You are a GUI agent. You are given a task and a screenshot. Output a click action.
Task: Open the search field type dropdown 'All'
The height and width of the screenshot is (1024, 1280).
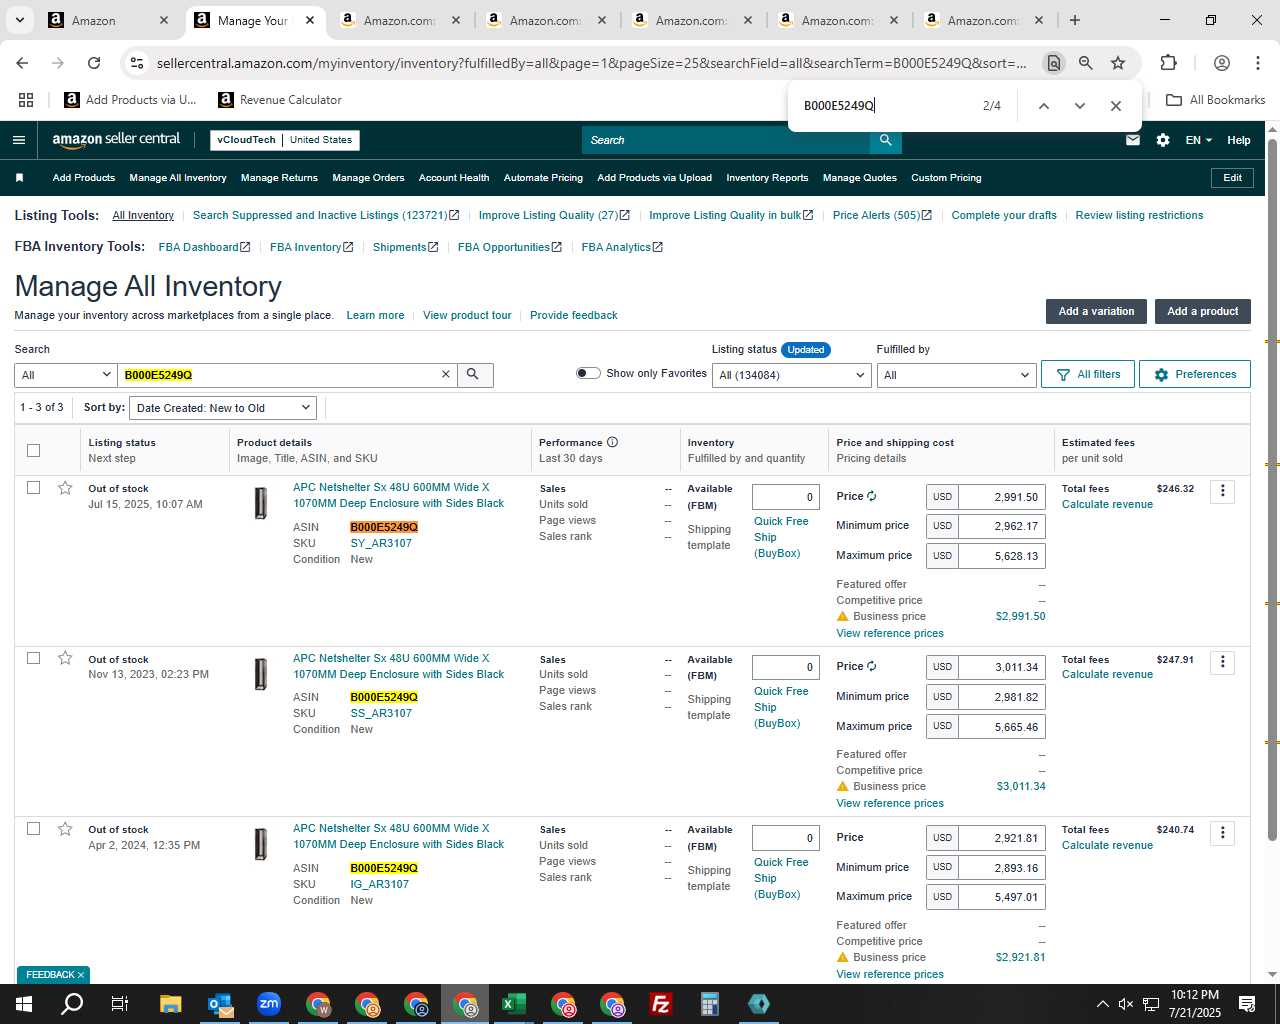66,375
